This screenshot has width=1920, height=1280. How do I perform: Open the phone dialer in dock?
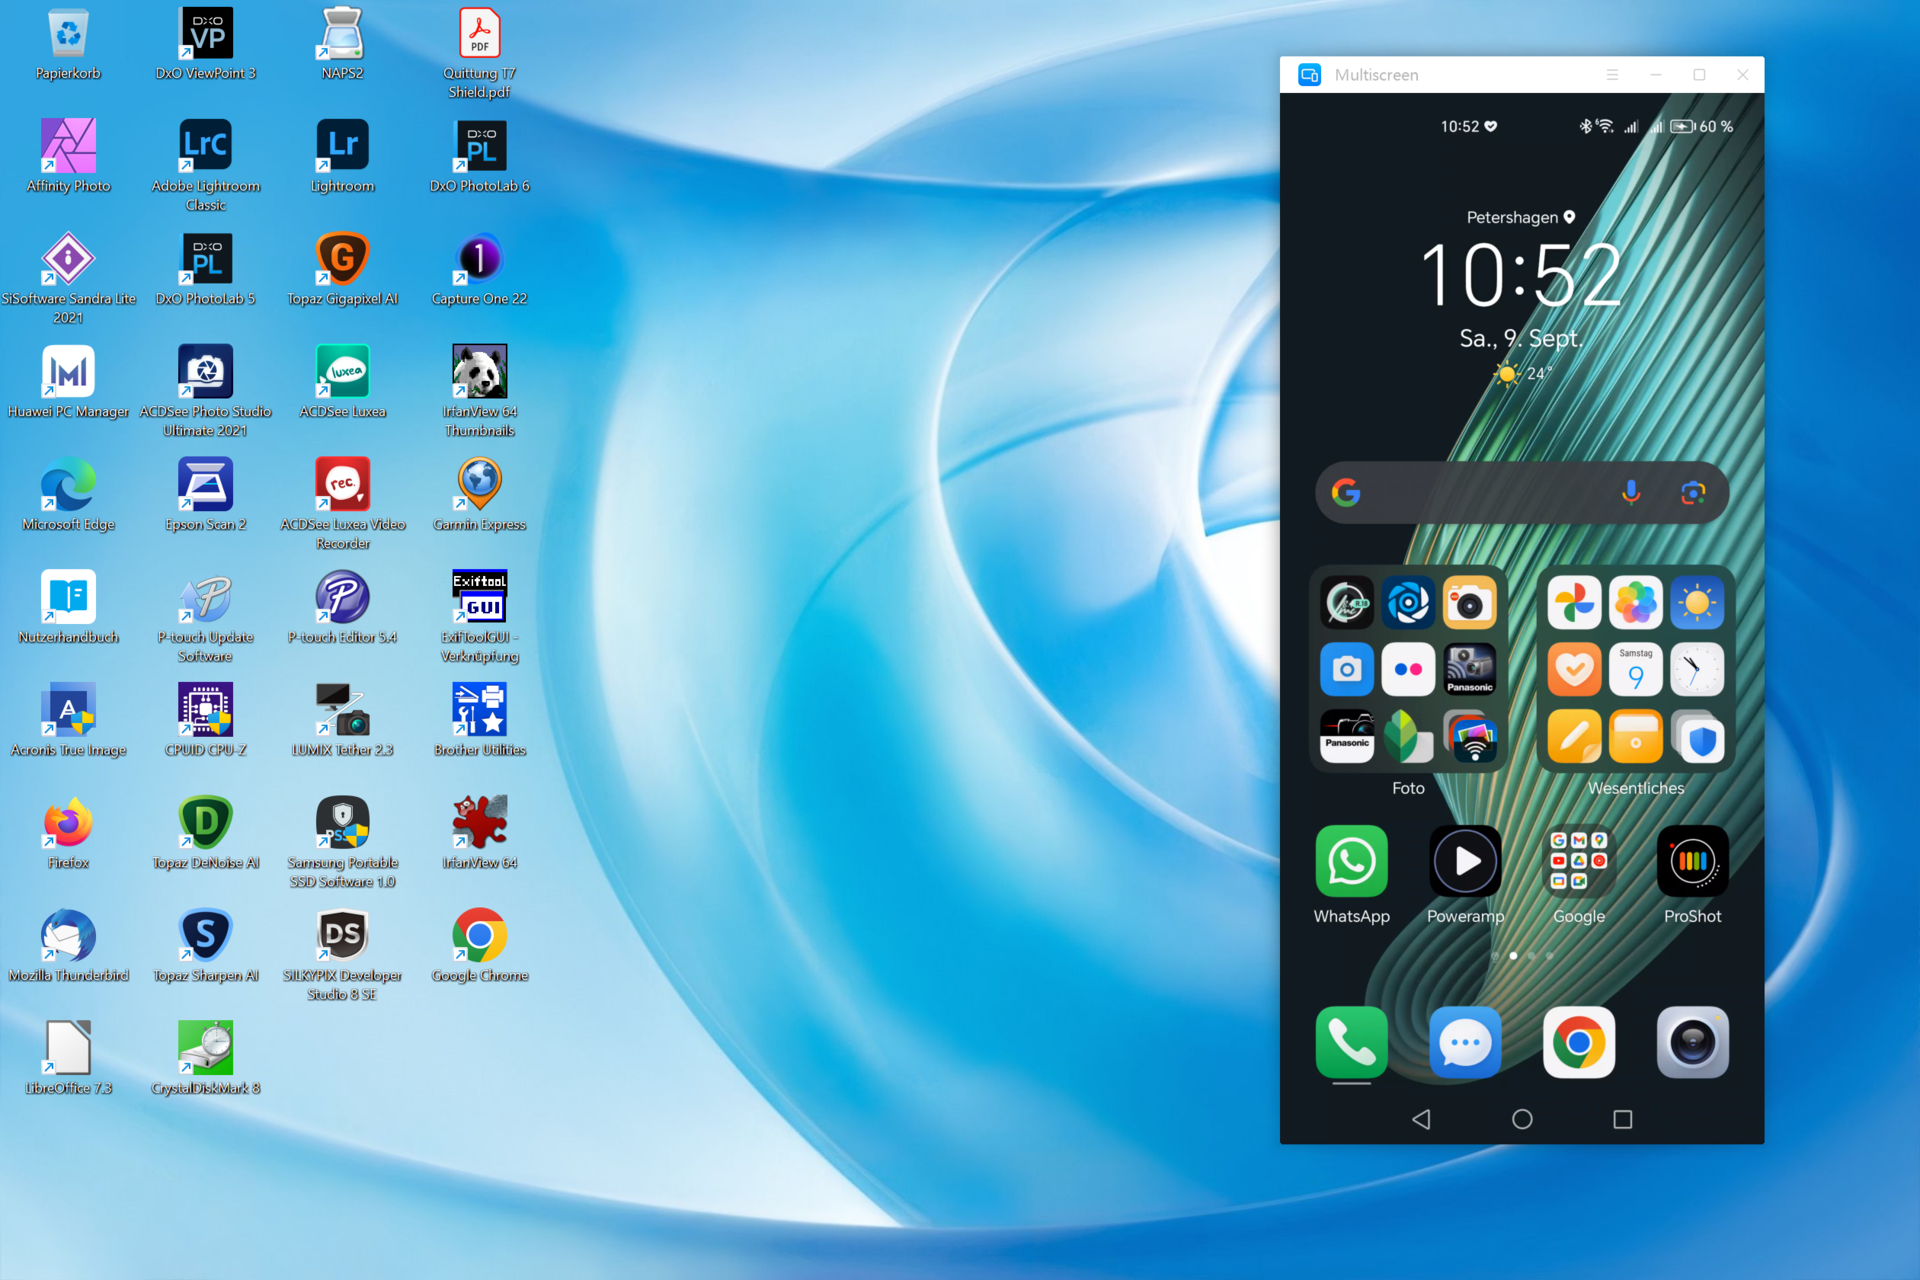[x=1351, y=1043]
